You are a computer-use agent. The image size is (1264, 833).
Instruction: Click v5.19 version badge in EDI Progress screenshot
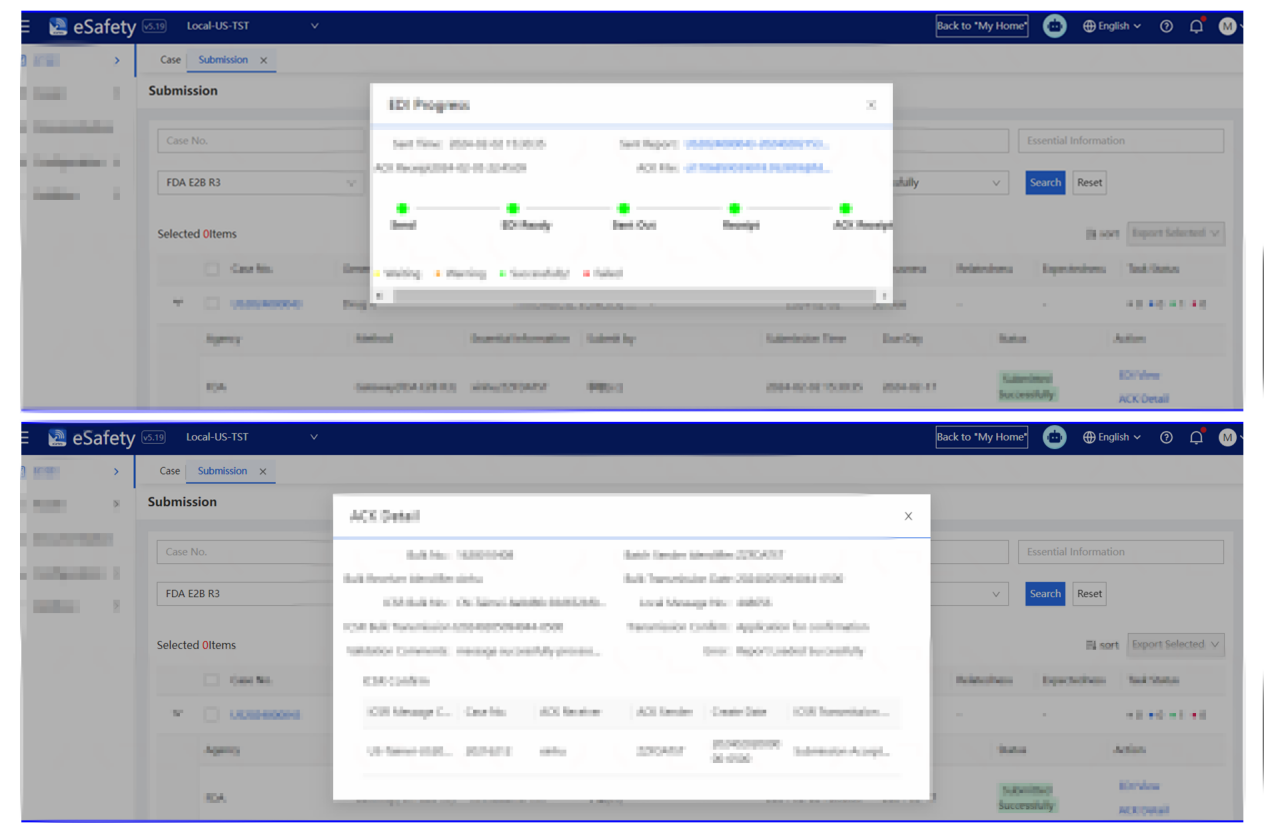pyautogui.click(x=154, y=27)
